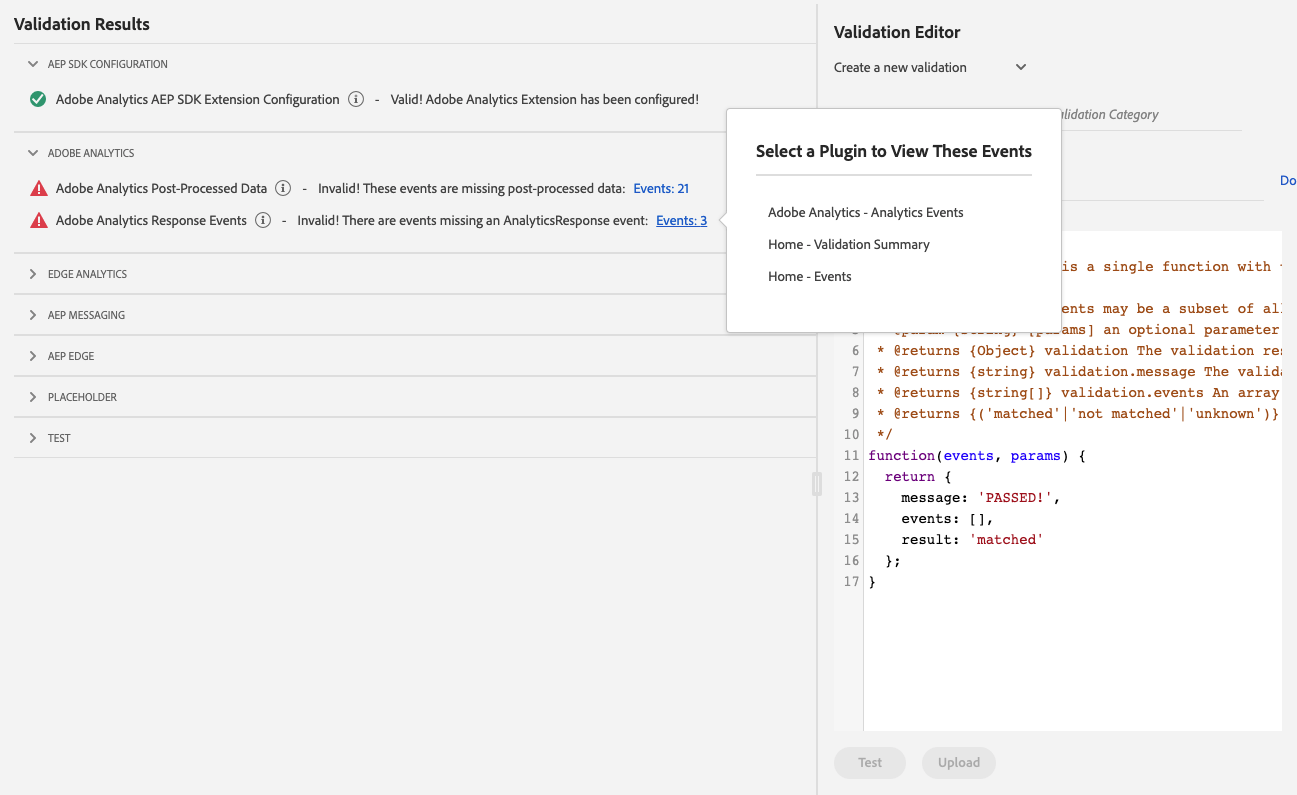The height and width of the screenshot is (795, 1297).
Task: Click info icon beside Adobe Analytics Post-Processed Data
Action: click(283, 188)
